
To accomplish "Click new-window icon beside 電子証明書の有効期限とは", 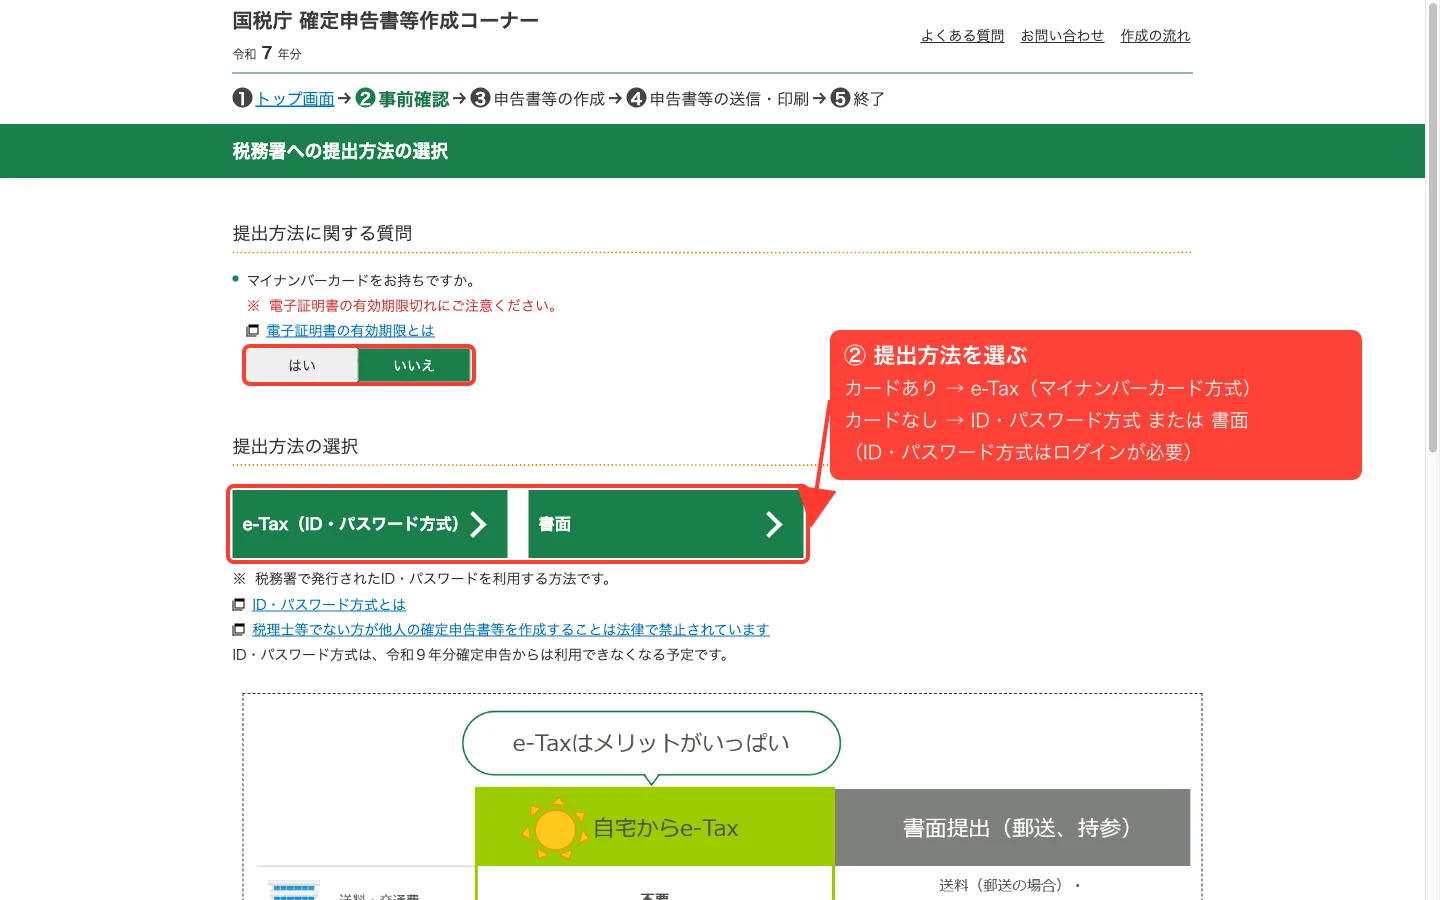I will click(x=253, y=331).
